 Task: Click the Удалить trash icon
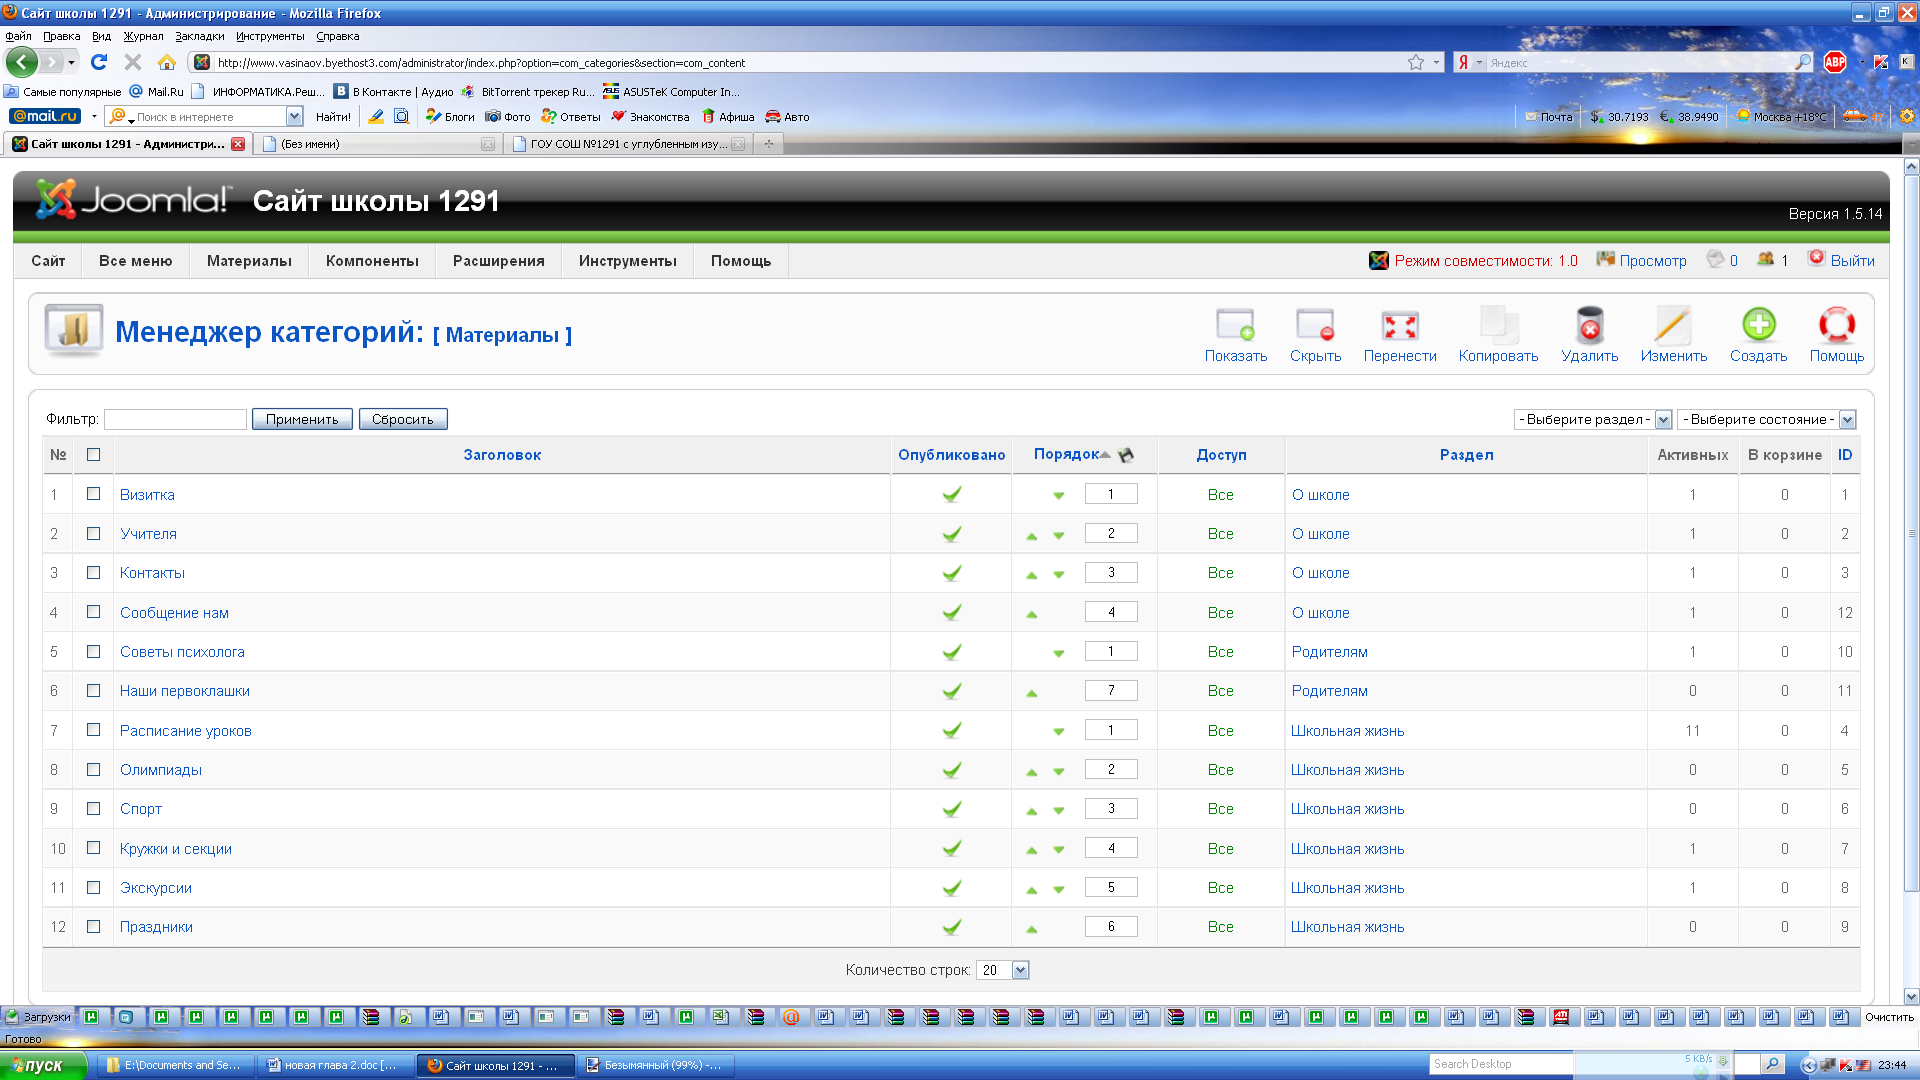[x=1589, y=326]
